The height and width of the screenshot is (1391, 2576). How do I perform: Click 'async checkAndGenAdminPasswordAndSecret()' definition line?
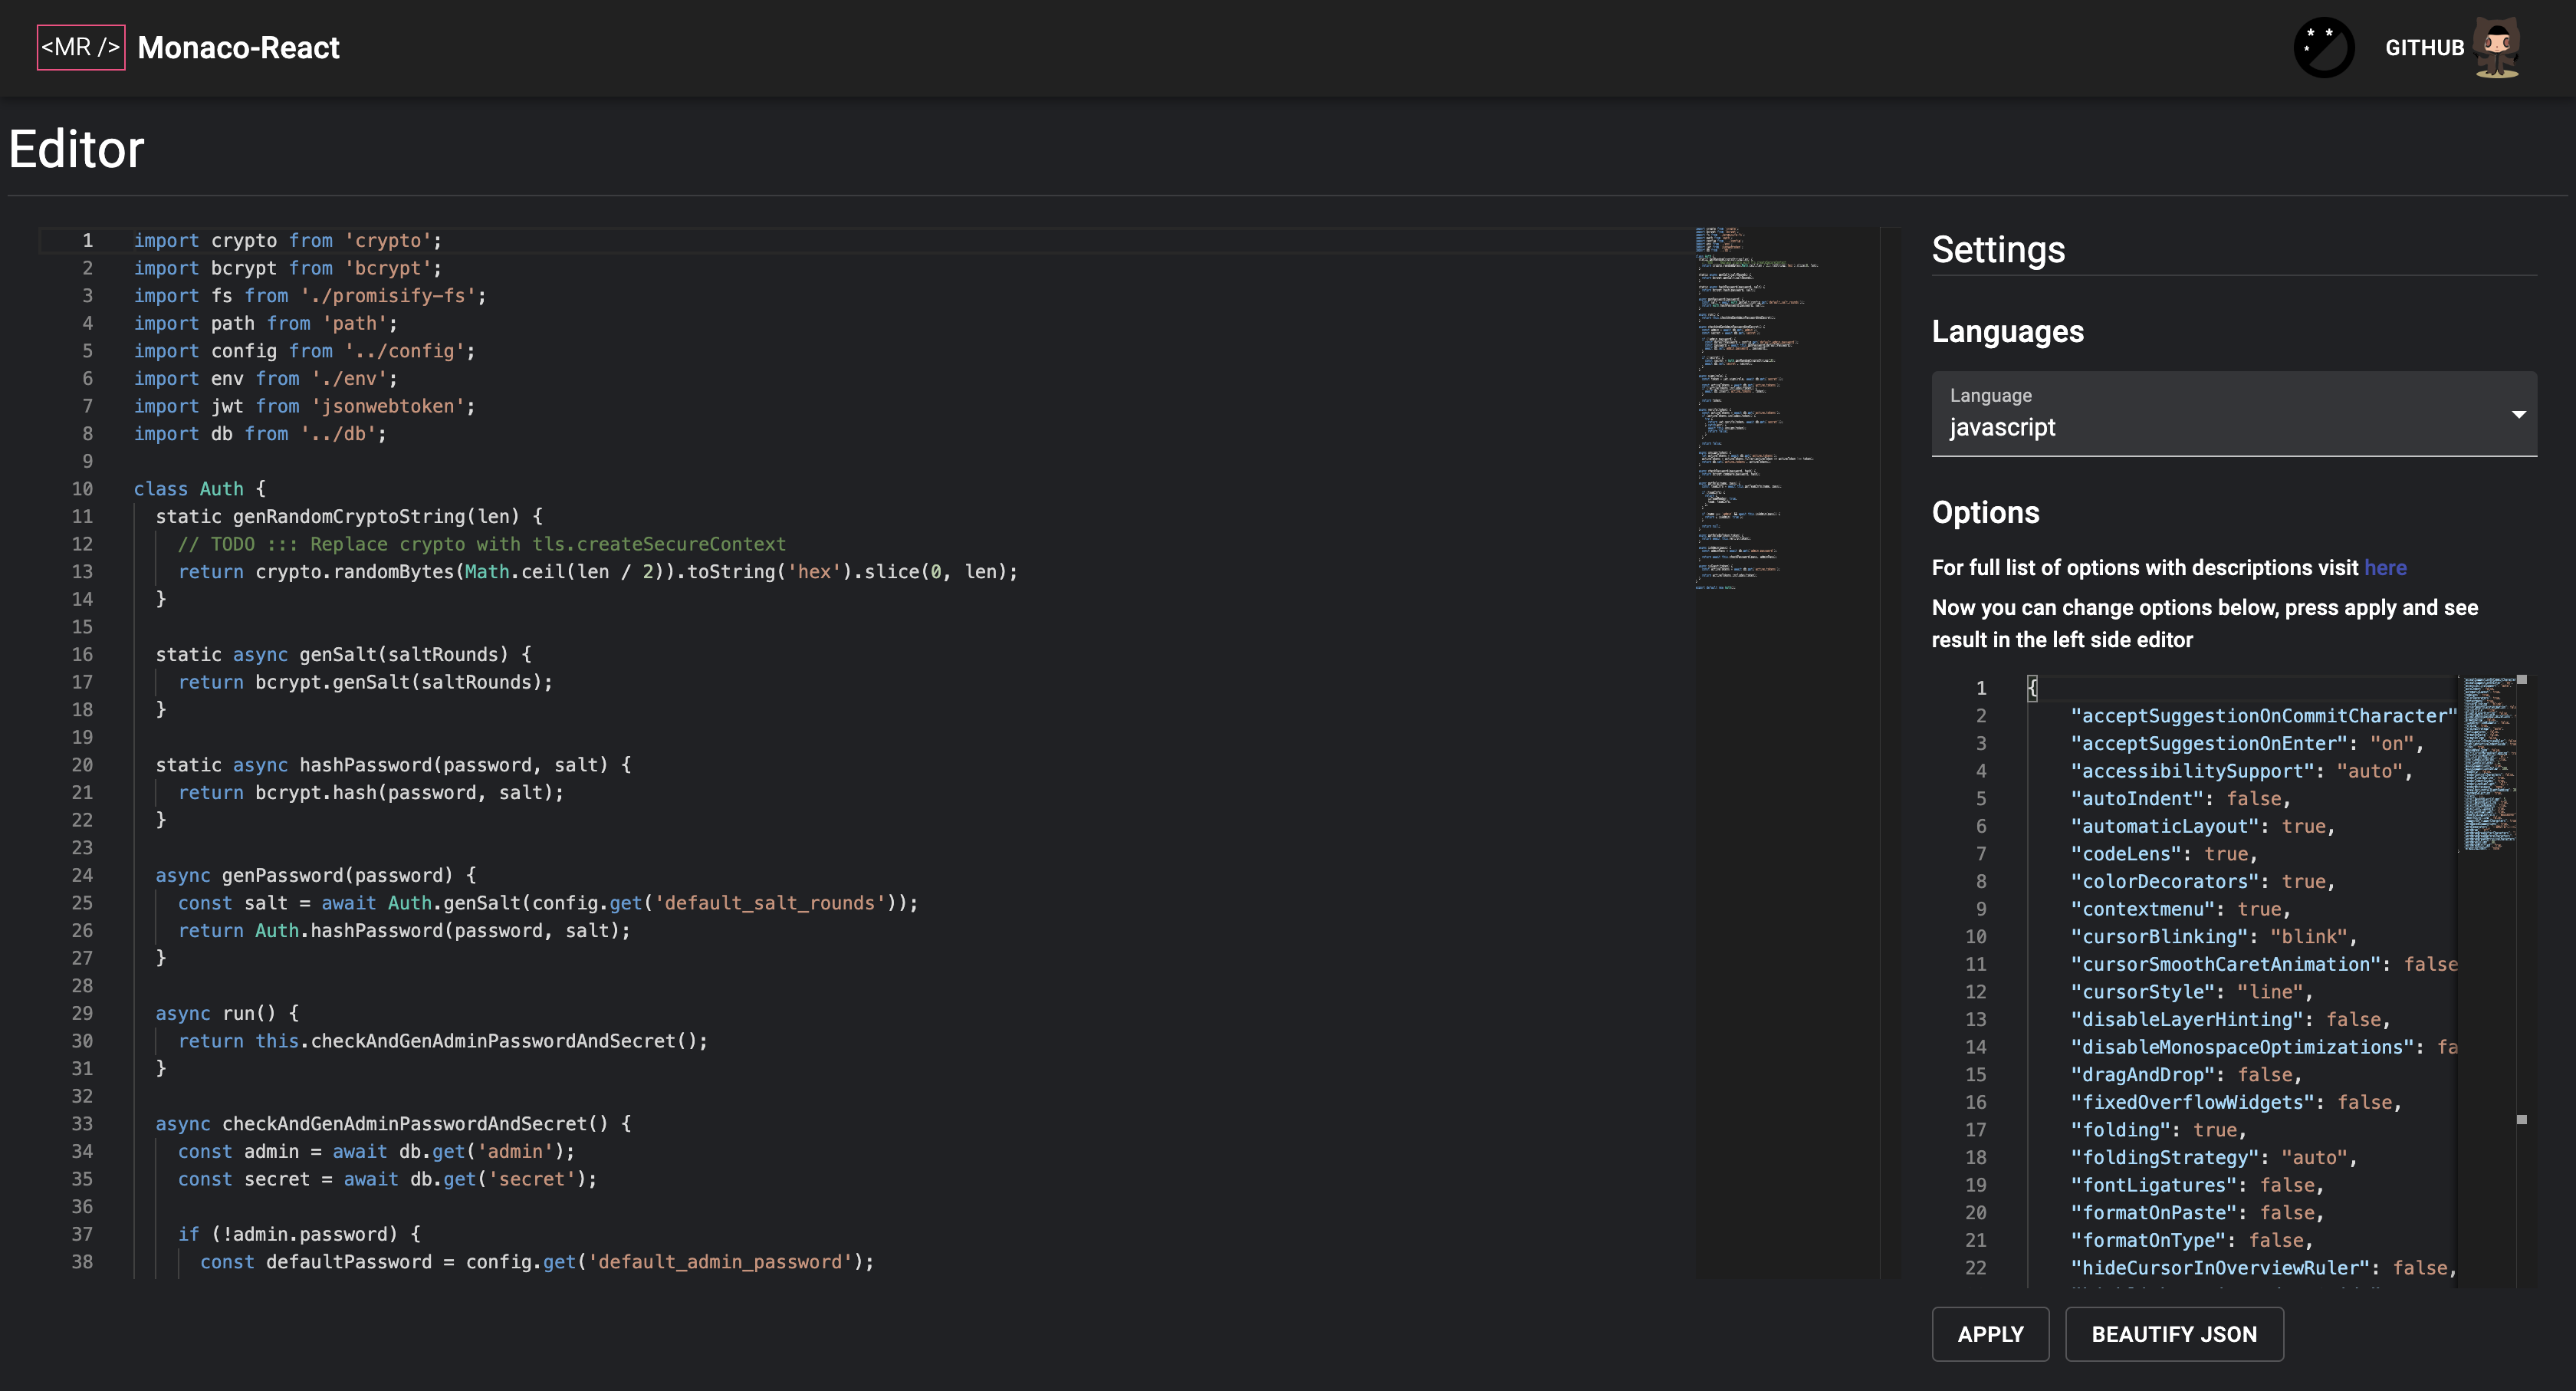pyautogui.click(x=393, y=1124)
